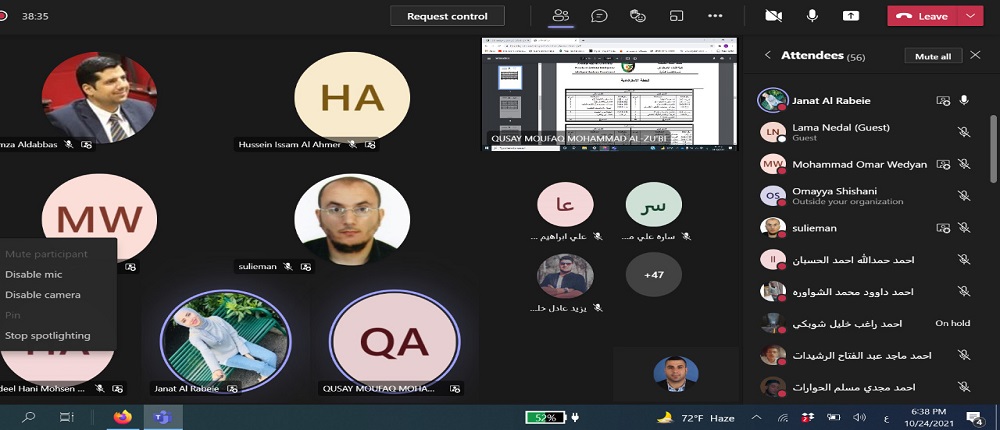The width and height of the screenshot is (1000, 430).
Task: Expand the Leave button dropdown arrow
Action: (x=970, y=16)
